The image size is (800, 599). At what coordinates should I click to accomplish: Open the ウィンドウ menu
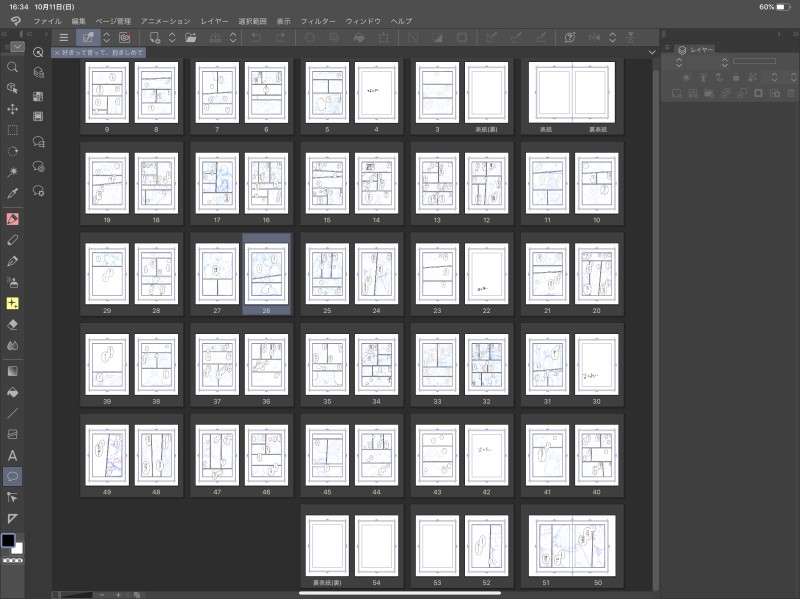363,21
